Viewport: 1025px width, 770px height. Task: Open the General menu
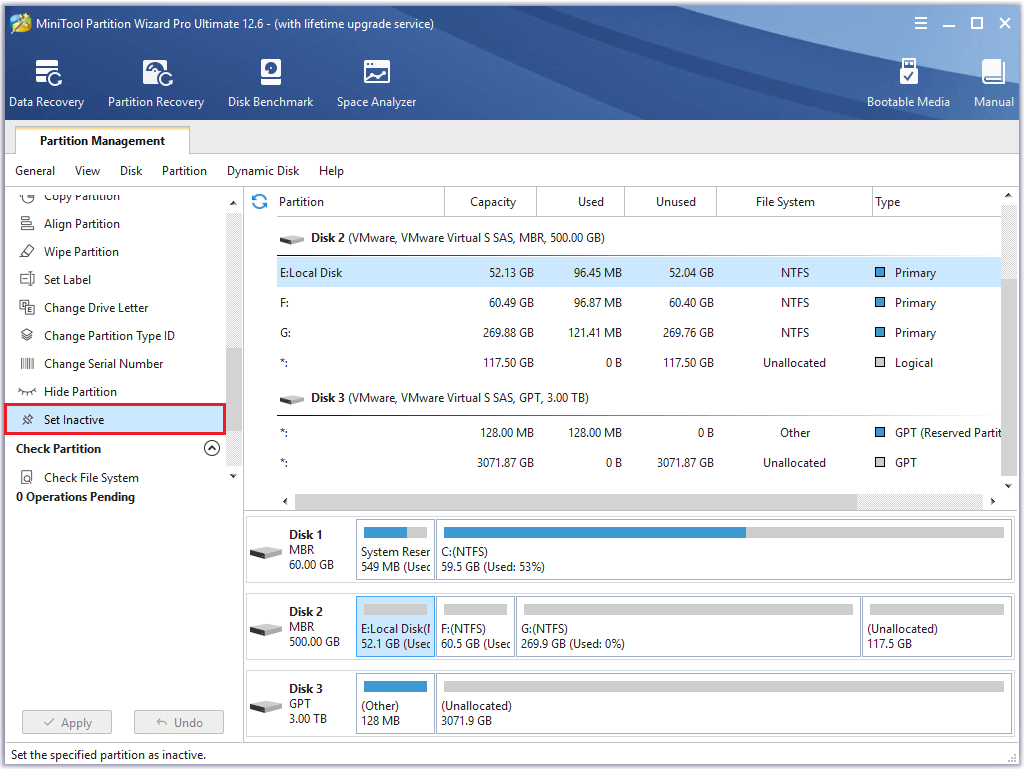pyautogui.click(x=35, y=171)
